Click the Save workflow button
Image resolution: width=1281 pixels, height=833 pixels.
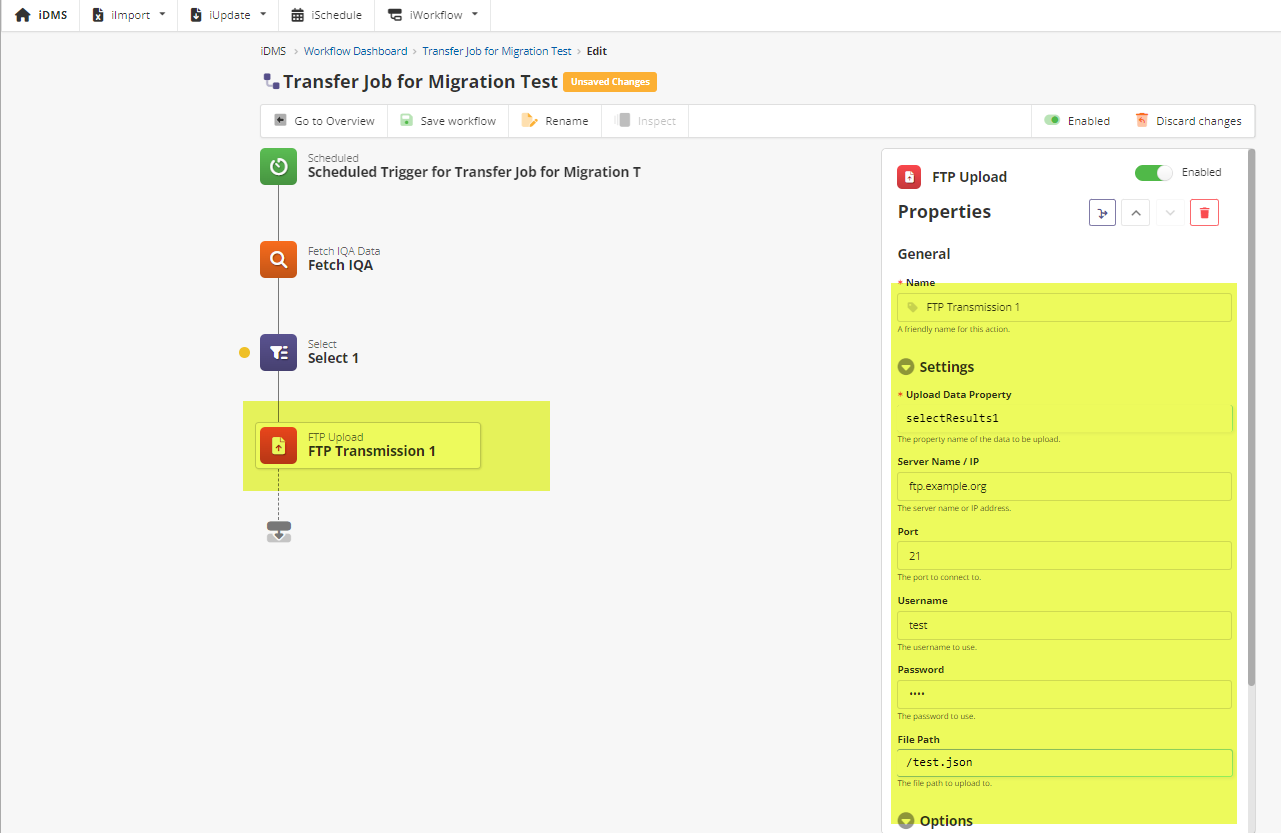click(x=448, y=121)
